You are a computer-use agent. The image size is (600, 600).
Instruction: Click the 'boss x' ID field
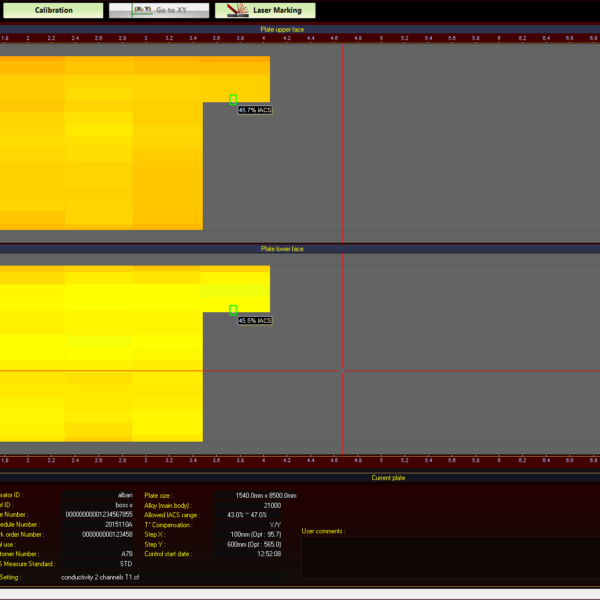[97, 505]
